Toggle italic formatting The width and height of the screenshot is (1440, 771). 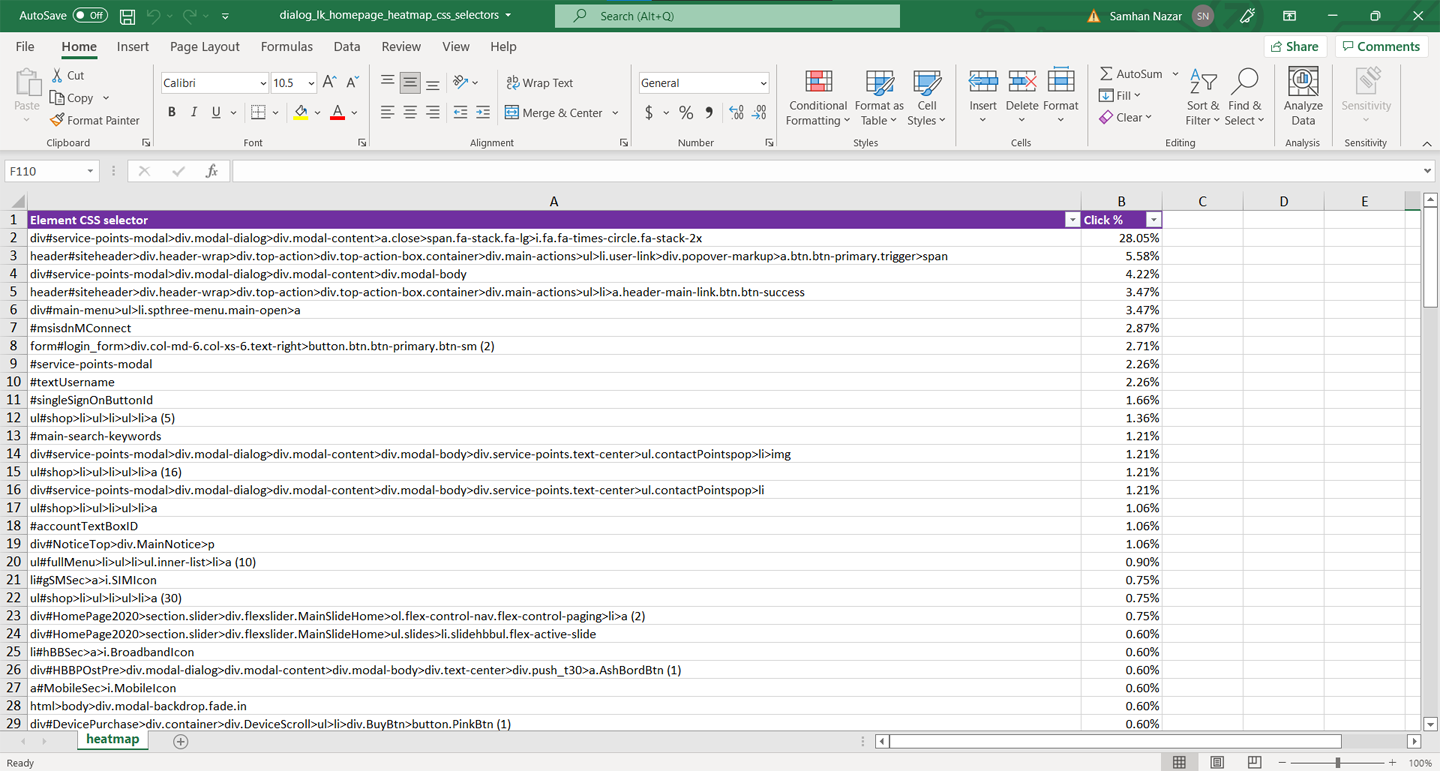click(x=193, y=113)
